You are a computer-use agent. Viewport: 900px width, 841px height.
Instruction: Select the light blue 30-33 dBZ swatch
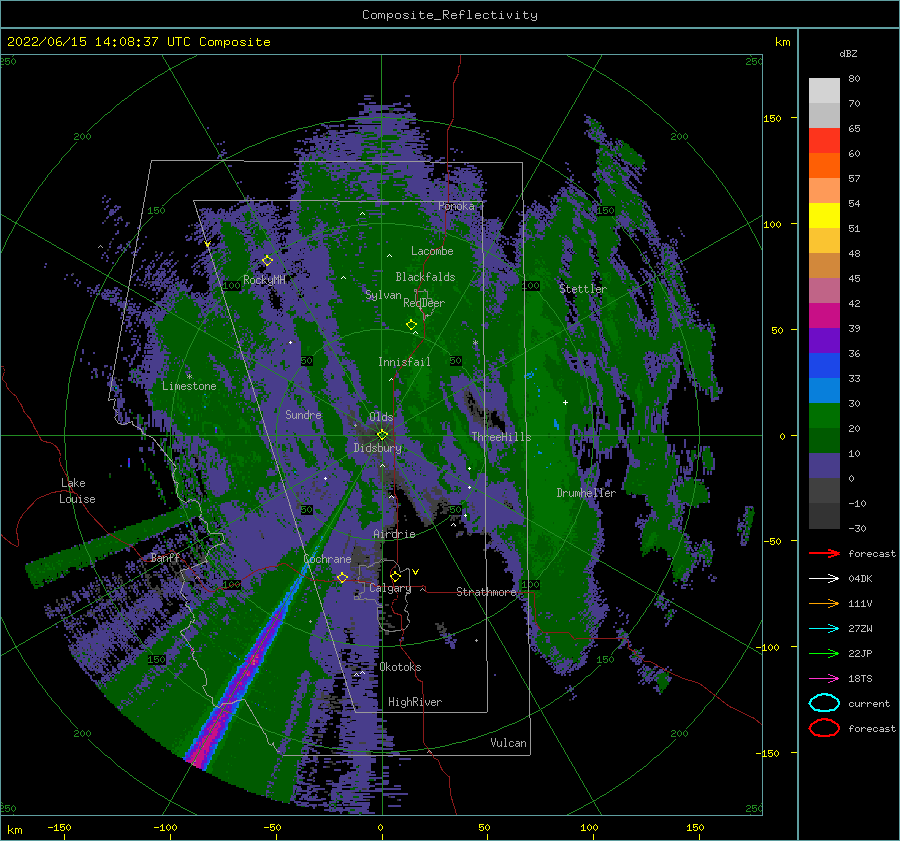tap(824, 390)
